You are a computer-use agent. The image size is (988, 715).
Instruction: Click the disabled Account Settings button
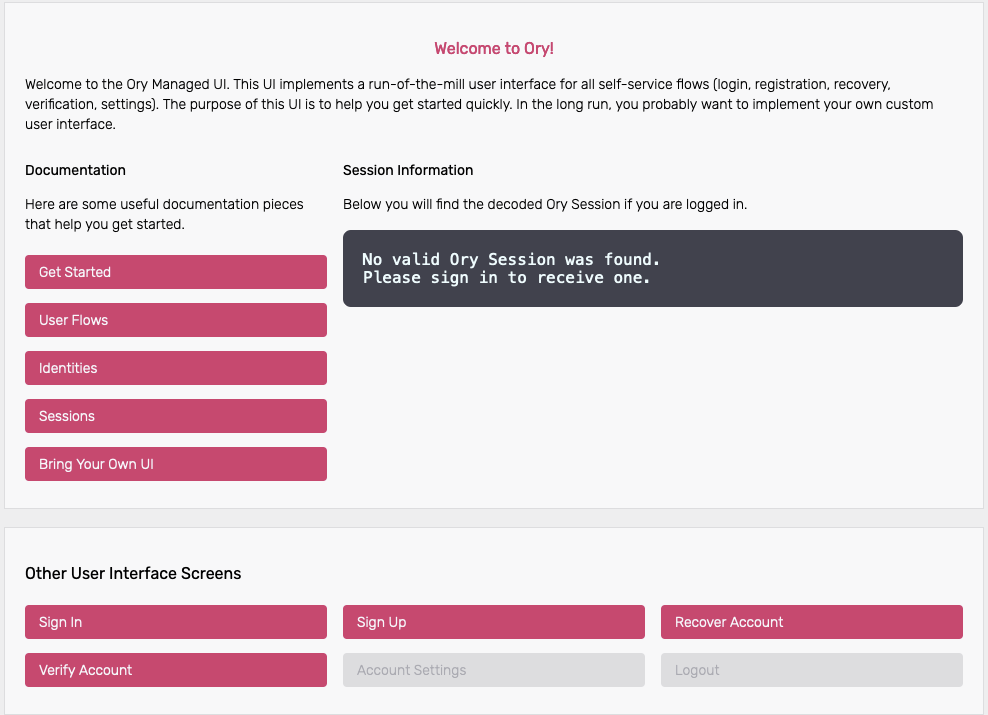[x=493, y=669]
